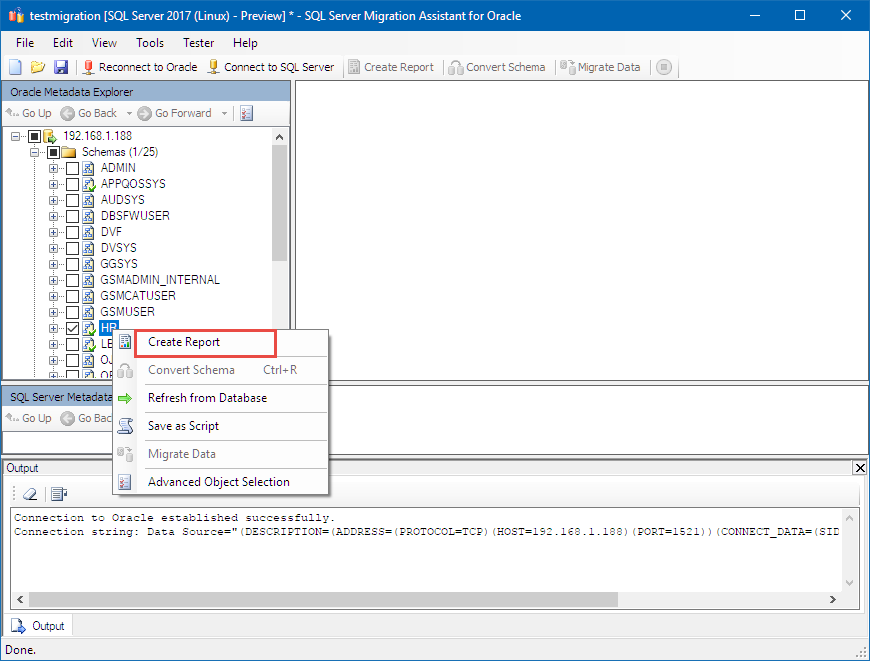Check the checkbox next to AUDSYS schema

point(74,199)
